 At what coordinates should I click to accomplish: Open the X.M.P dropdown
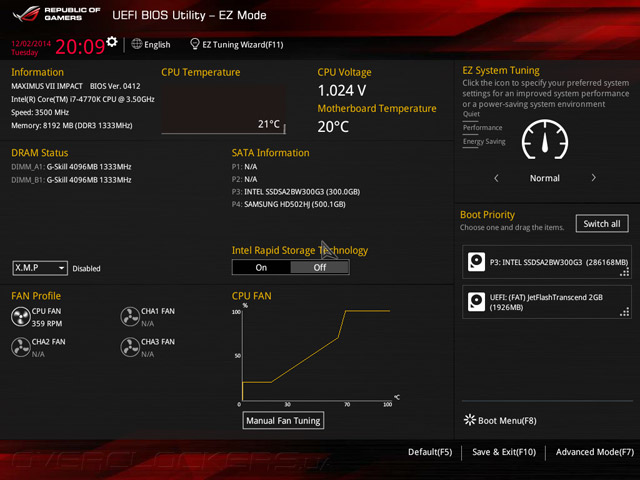point(40,268)
